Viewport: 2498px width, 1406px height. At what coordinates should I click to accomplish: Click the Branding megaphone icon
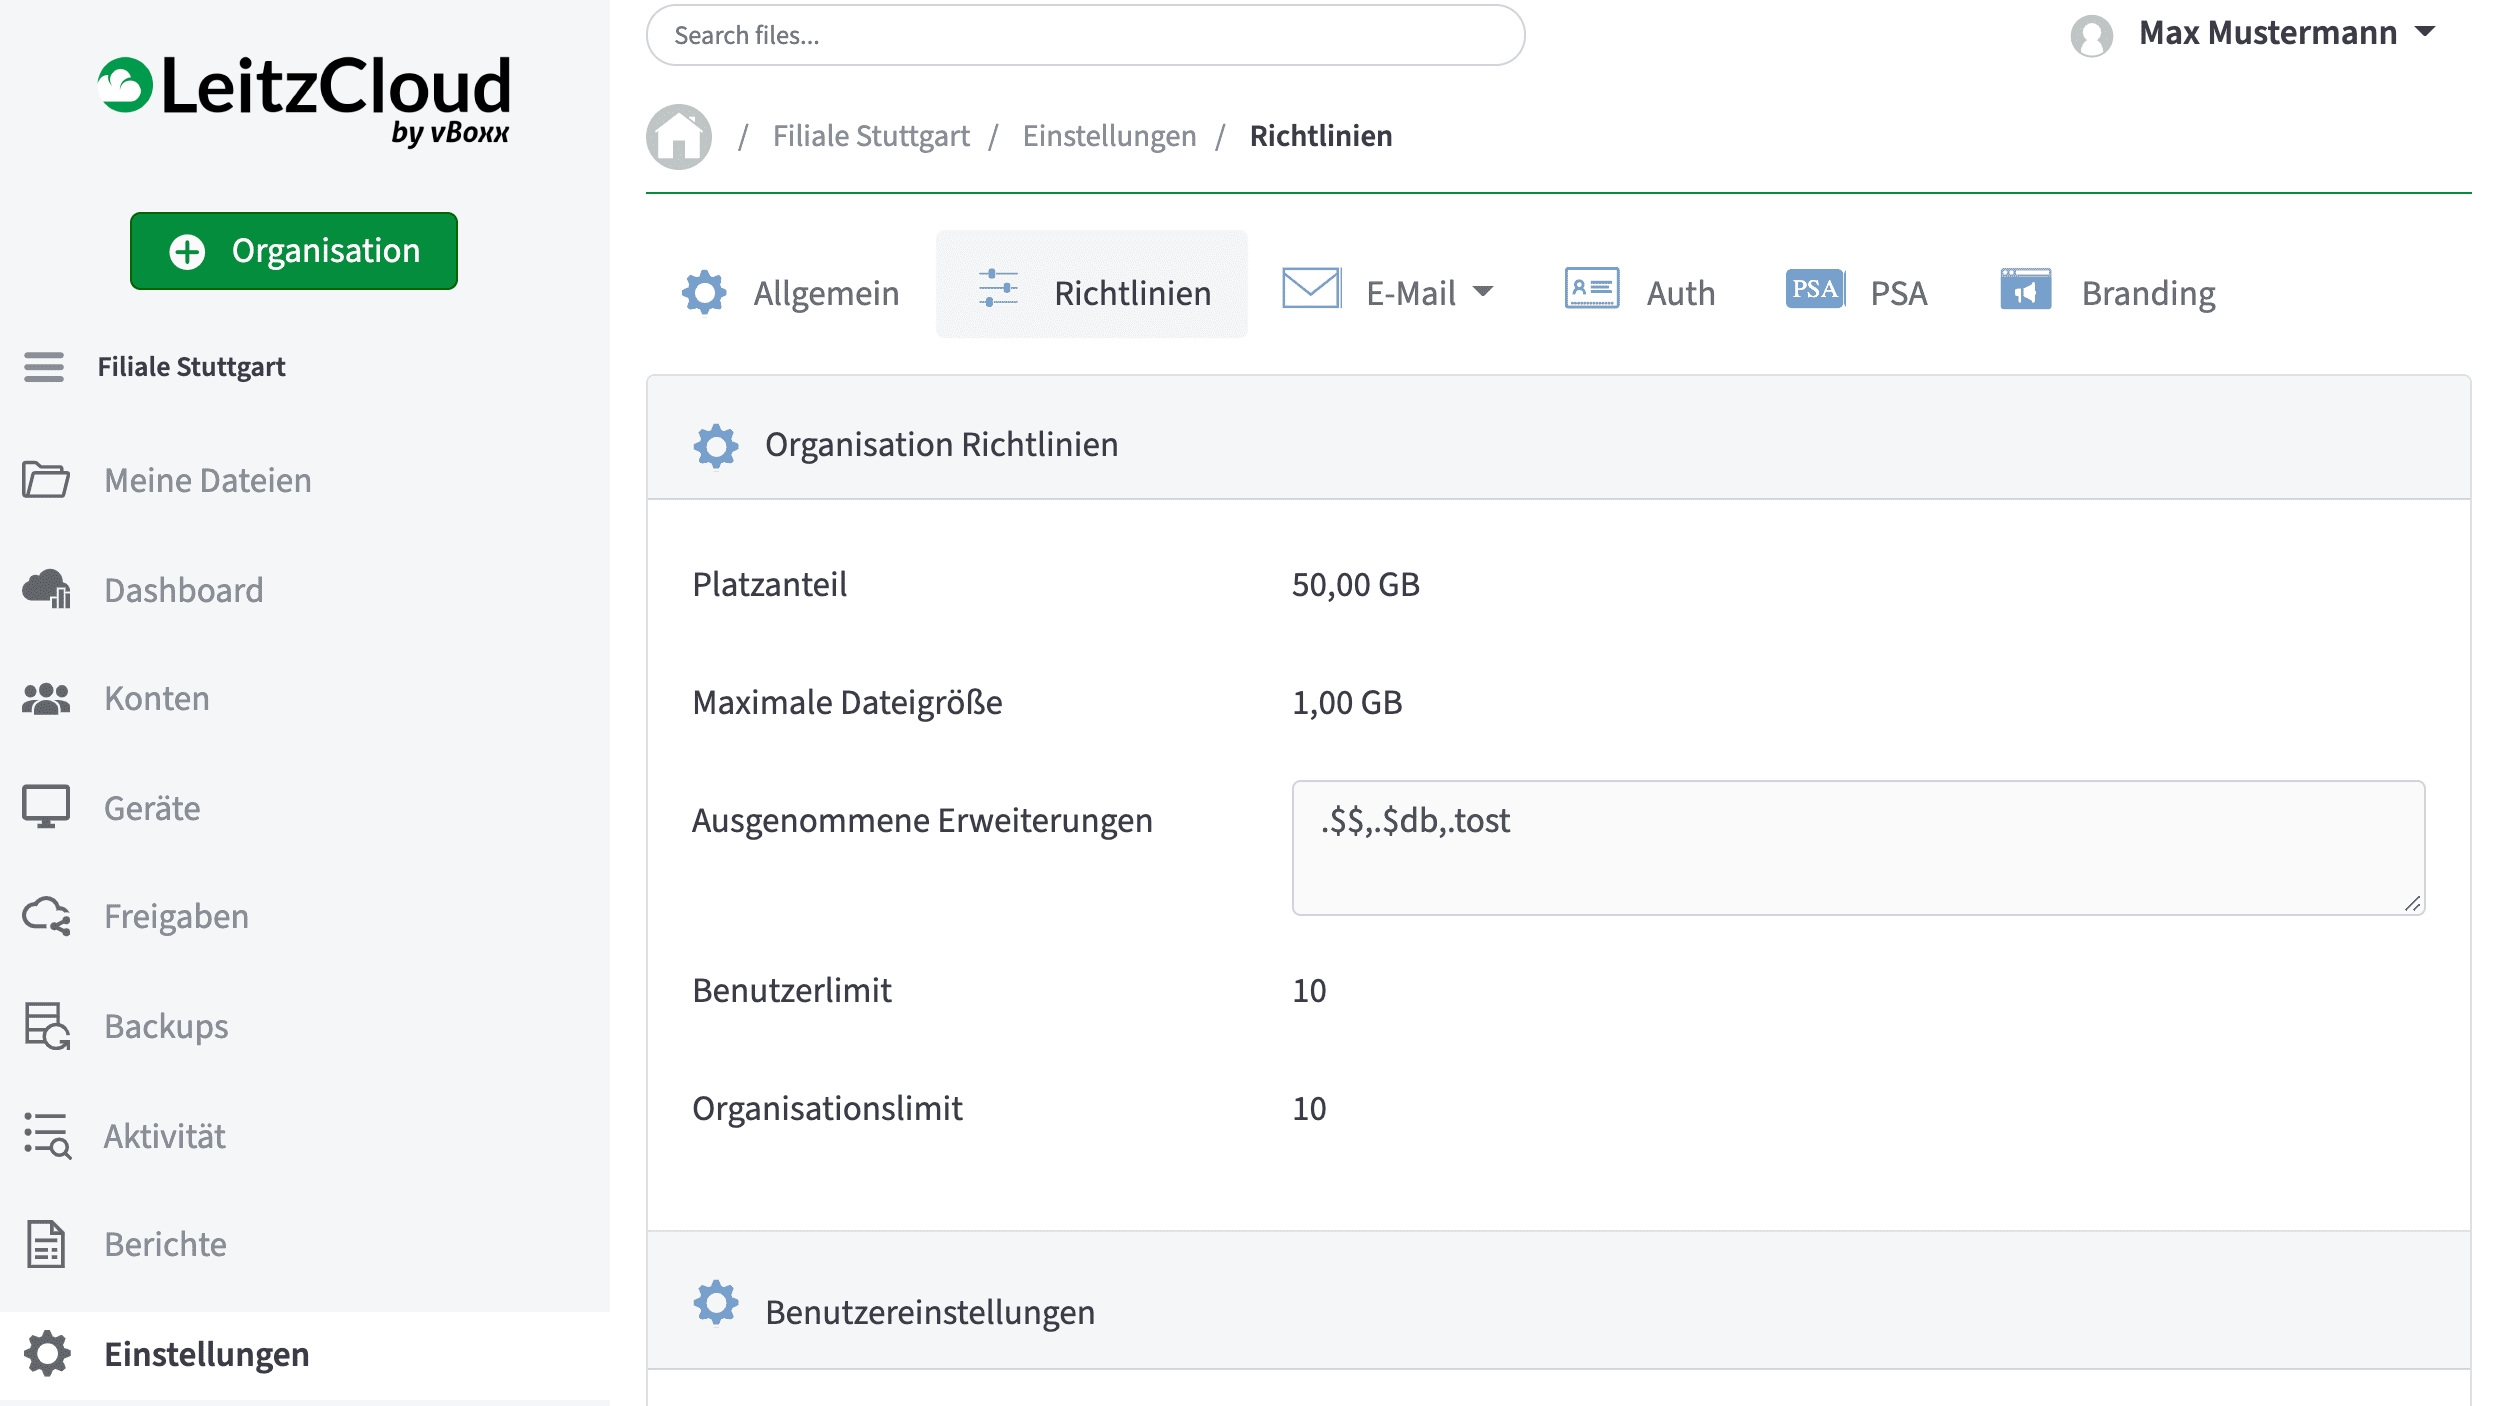[x=2026, y=289]
